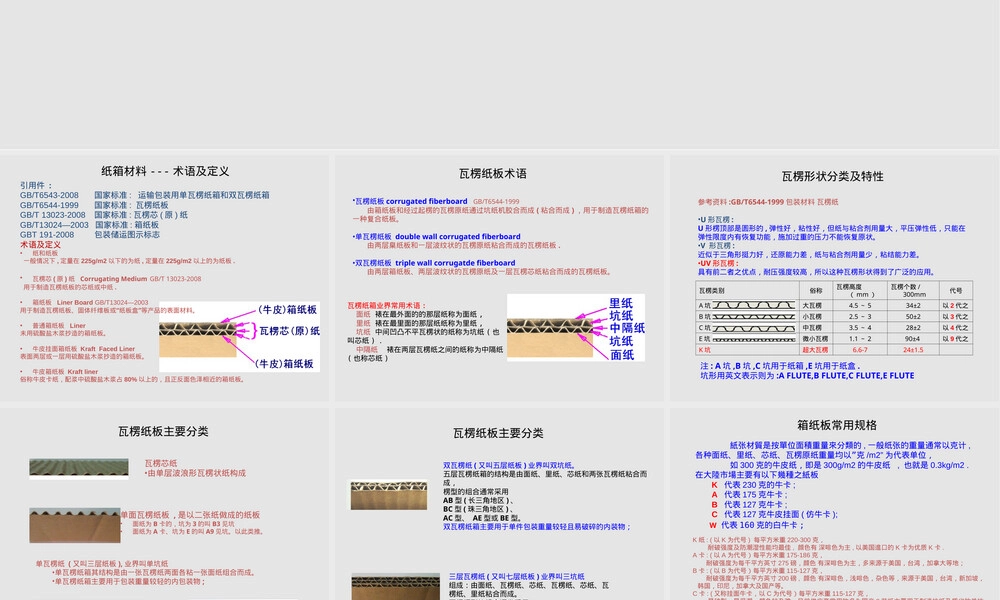The height and width of the screenshot is (600, 1000).
Task: Click the 代号 table header
Action: [x=955, y=291]
